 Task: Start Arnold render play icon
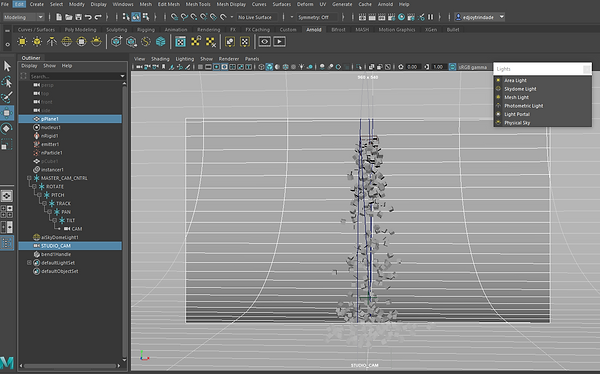pos(279,41)
